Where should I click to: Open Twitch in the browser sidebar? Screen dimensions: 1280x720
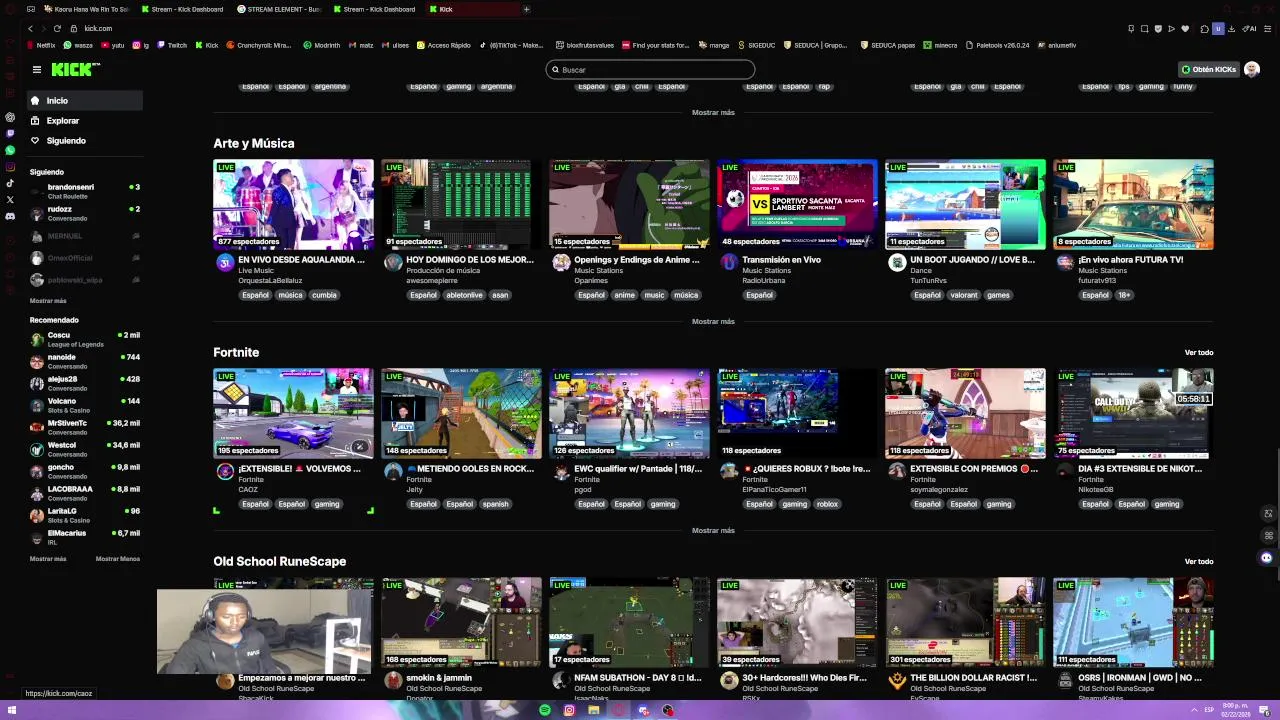pyautogui.click(x=10, y=133)
